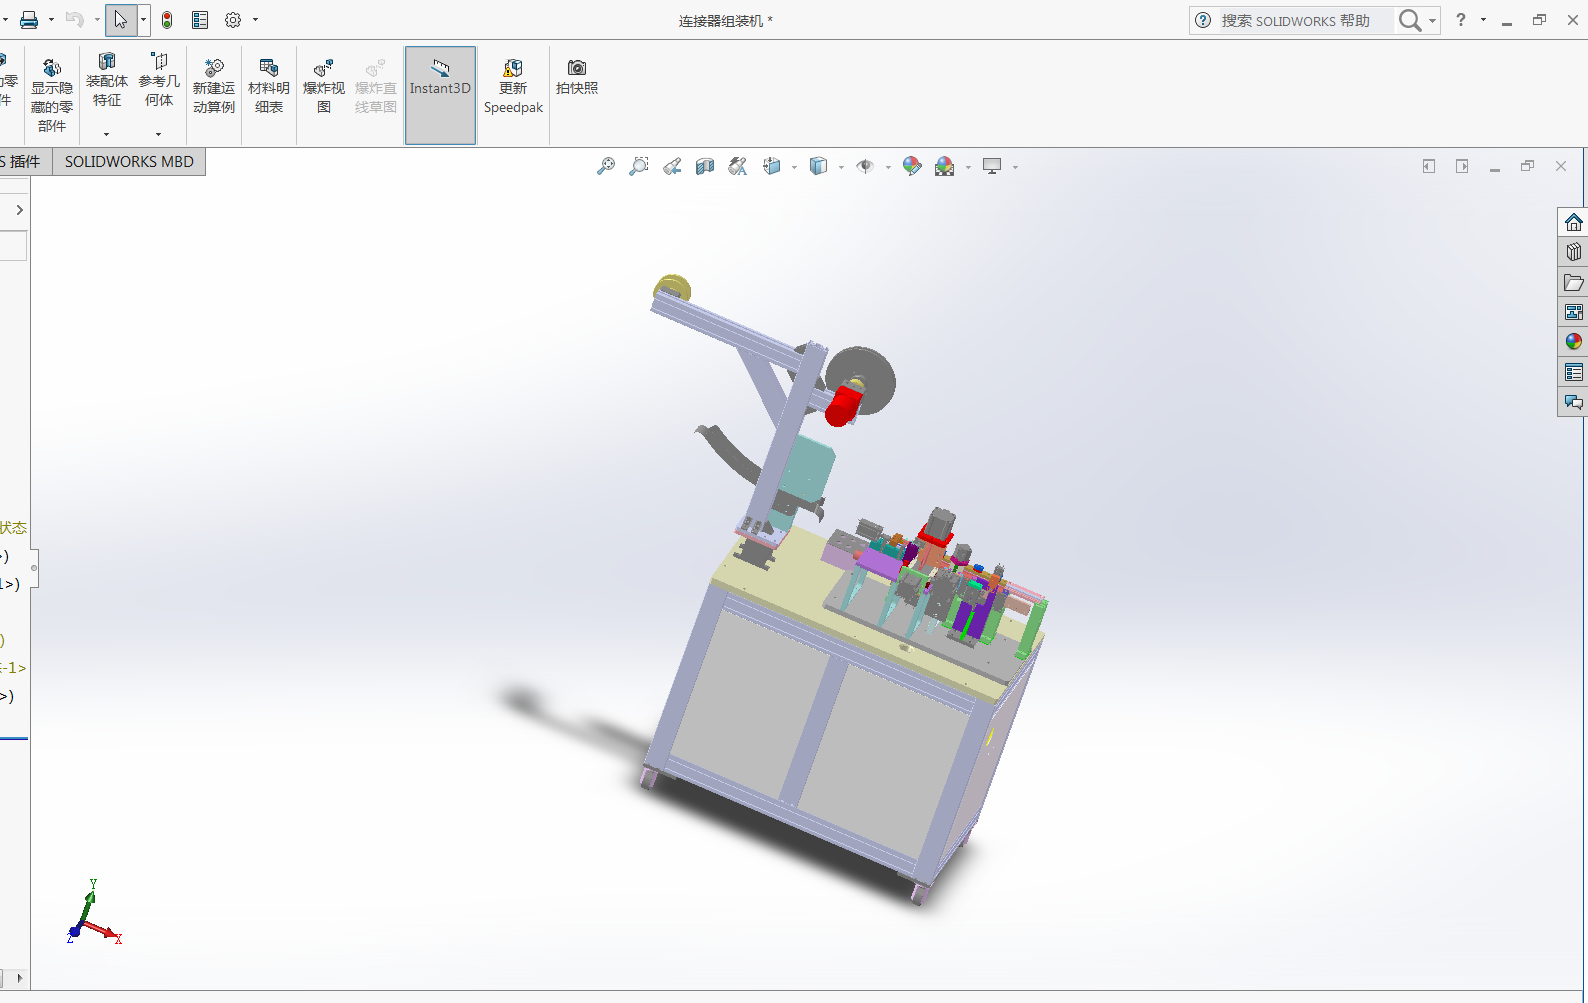The height and width of the screenshot is (1003, 1588).
Task: Toggle the Instant3D button off
Action: [x=440, y=87]
